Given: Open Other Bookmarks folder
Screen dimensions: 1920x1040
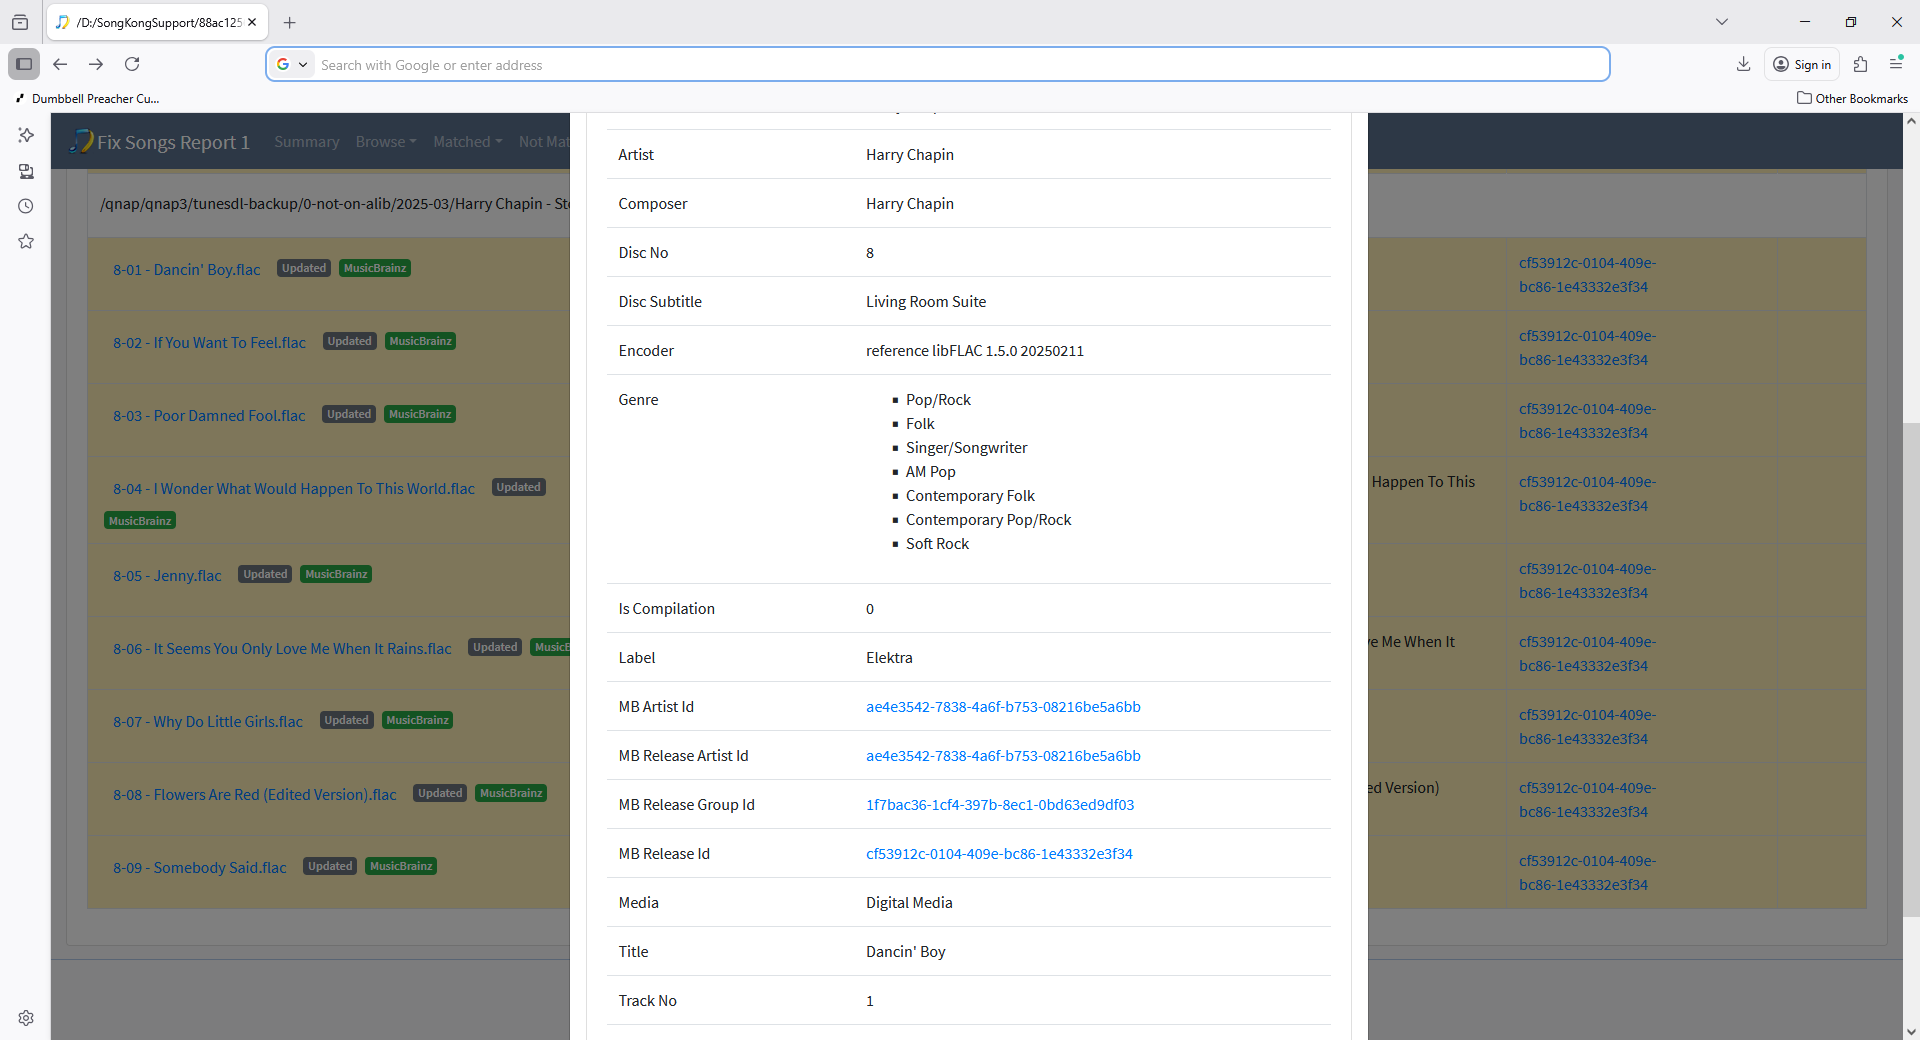Looking at the screenshot, I should click(x=1852, y=98).
